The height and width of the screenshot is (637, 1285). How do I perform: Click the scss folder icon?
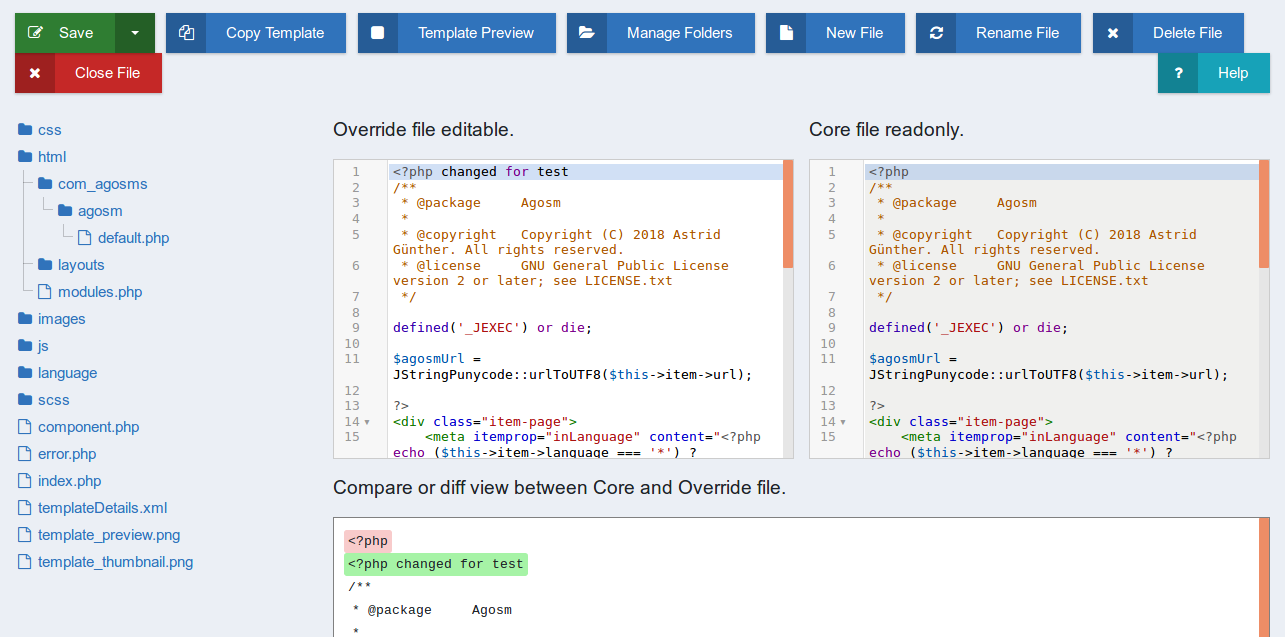[25, 400]
